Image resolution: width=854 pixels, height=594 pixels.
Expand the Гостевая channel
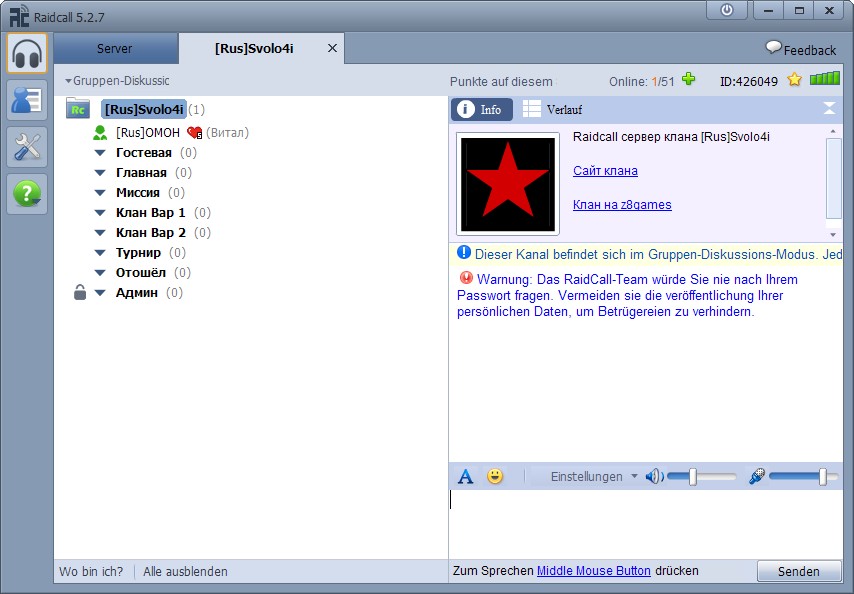(100, 153)
